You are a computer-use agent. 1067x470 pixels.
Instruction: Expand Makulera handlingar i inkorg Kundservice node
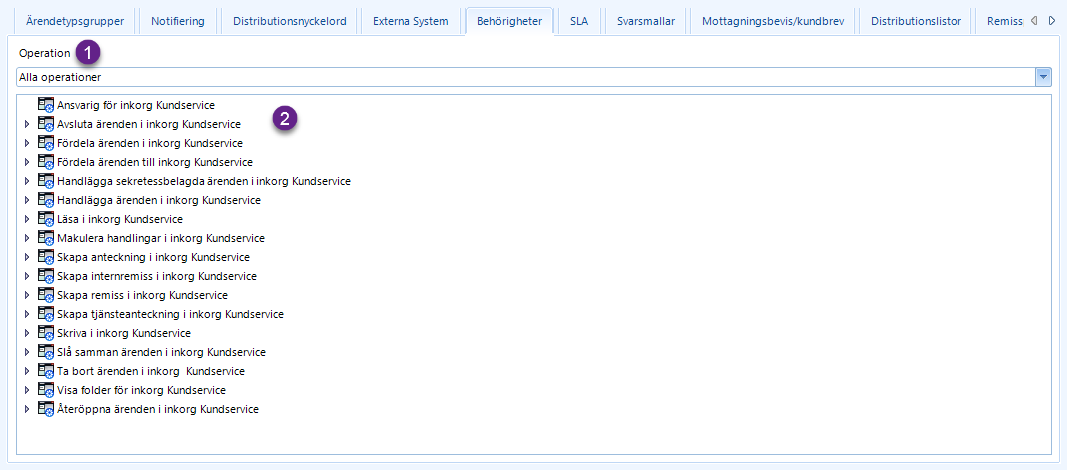27,239
